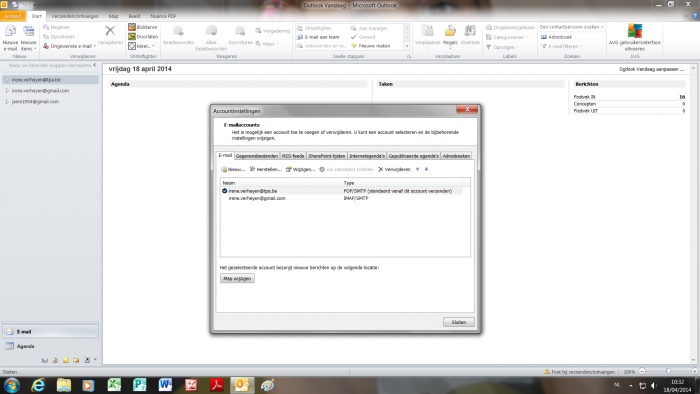
Task: Click the Sluiten button in the dialog
Action: (x=458, y=322)
